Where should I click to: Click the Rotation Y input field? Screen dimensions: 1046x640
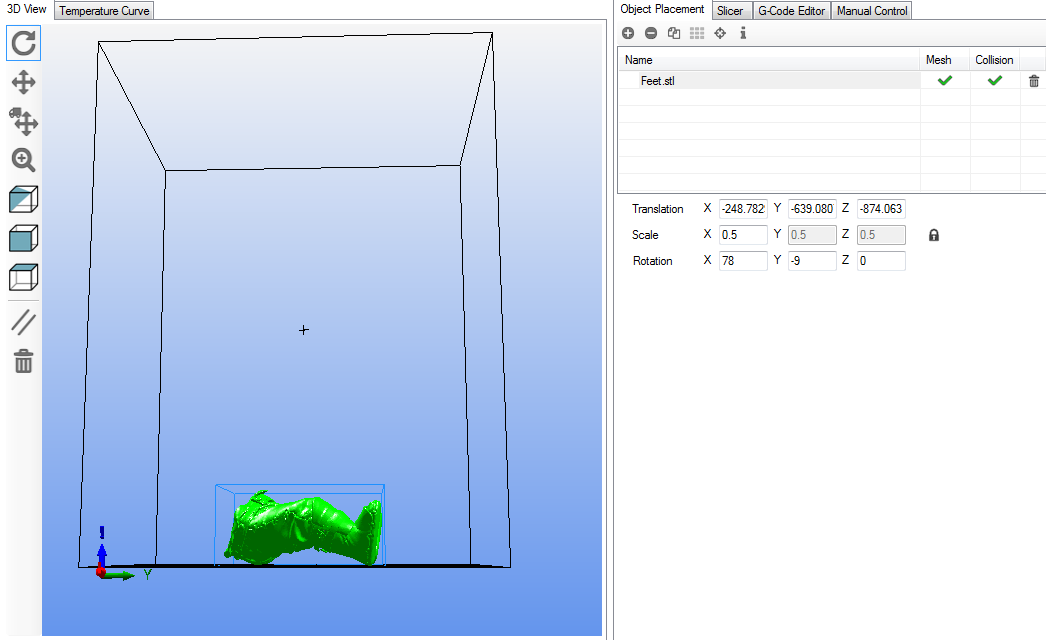click(x=811, y=261)
